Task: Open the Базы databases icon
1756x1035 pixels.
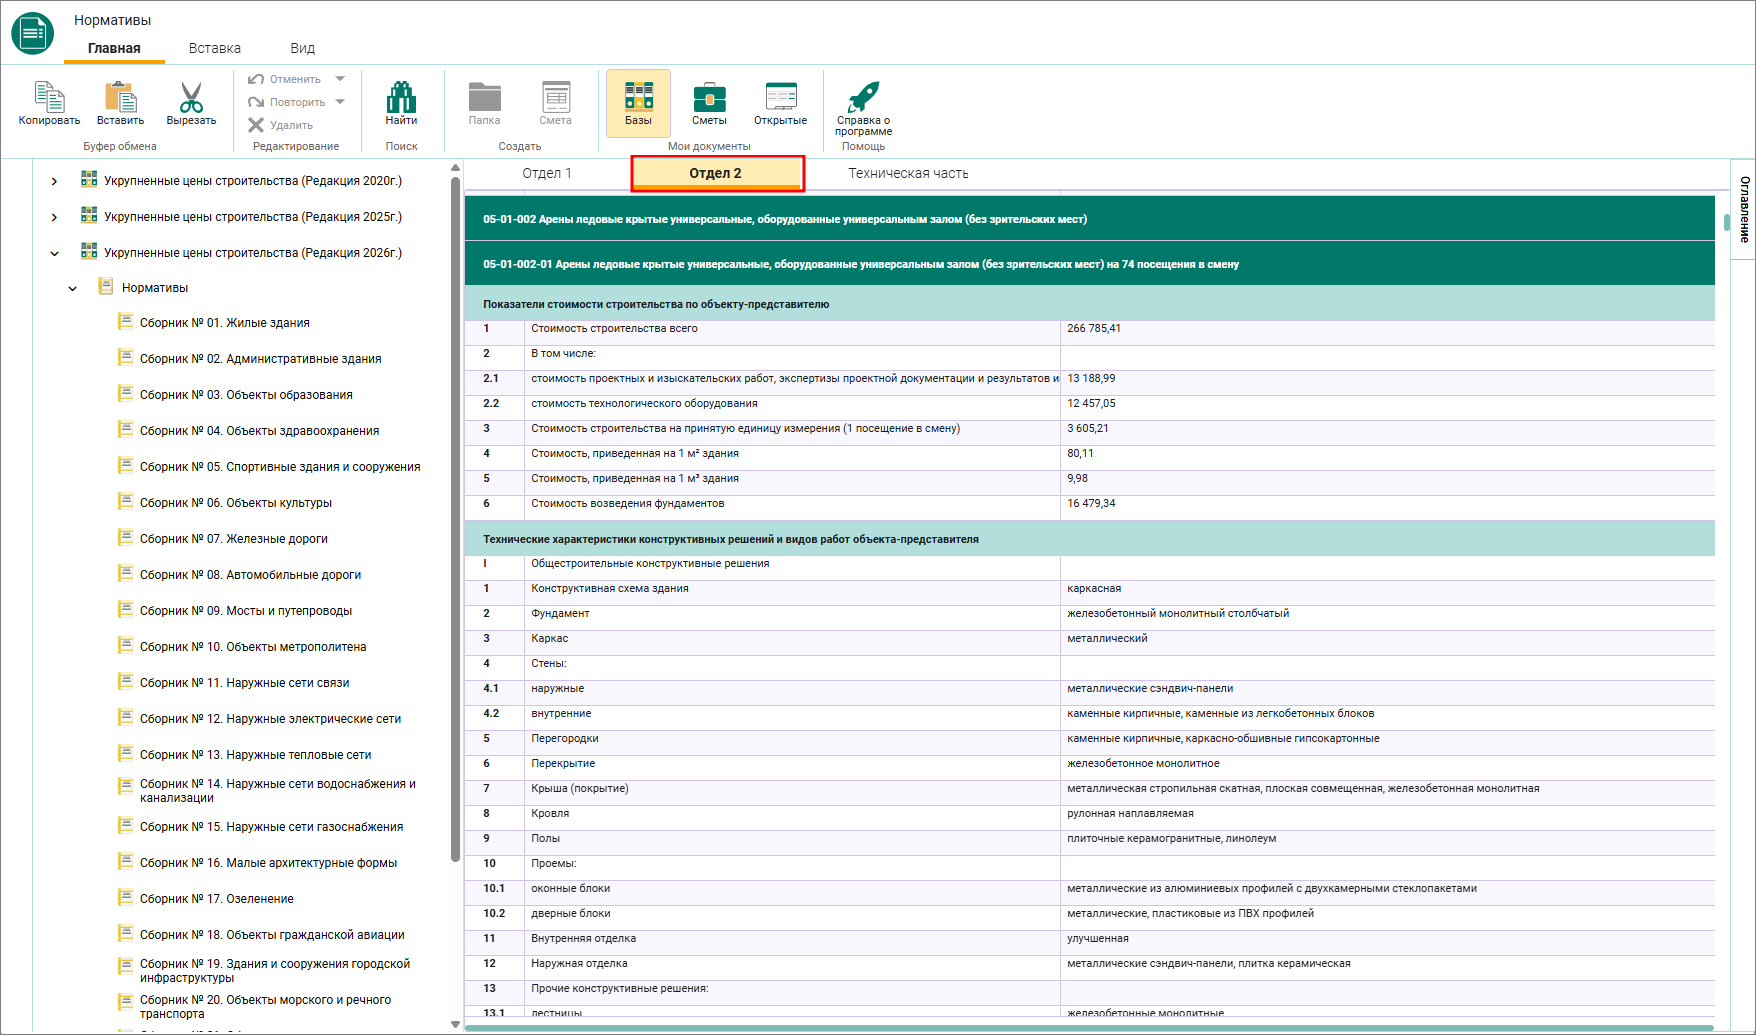Action: coord(638,97)
